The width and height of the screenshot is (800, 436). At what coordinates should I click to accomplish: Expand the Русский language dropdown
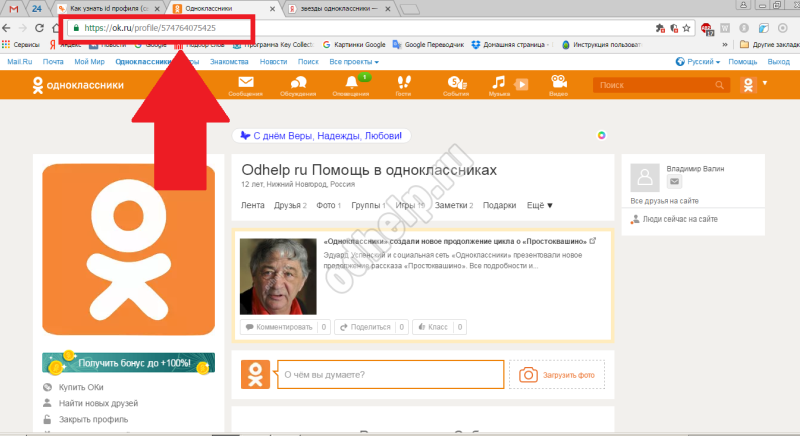[697, 62]
